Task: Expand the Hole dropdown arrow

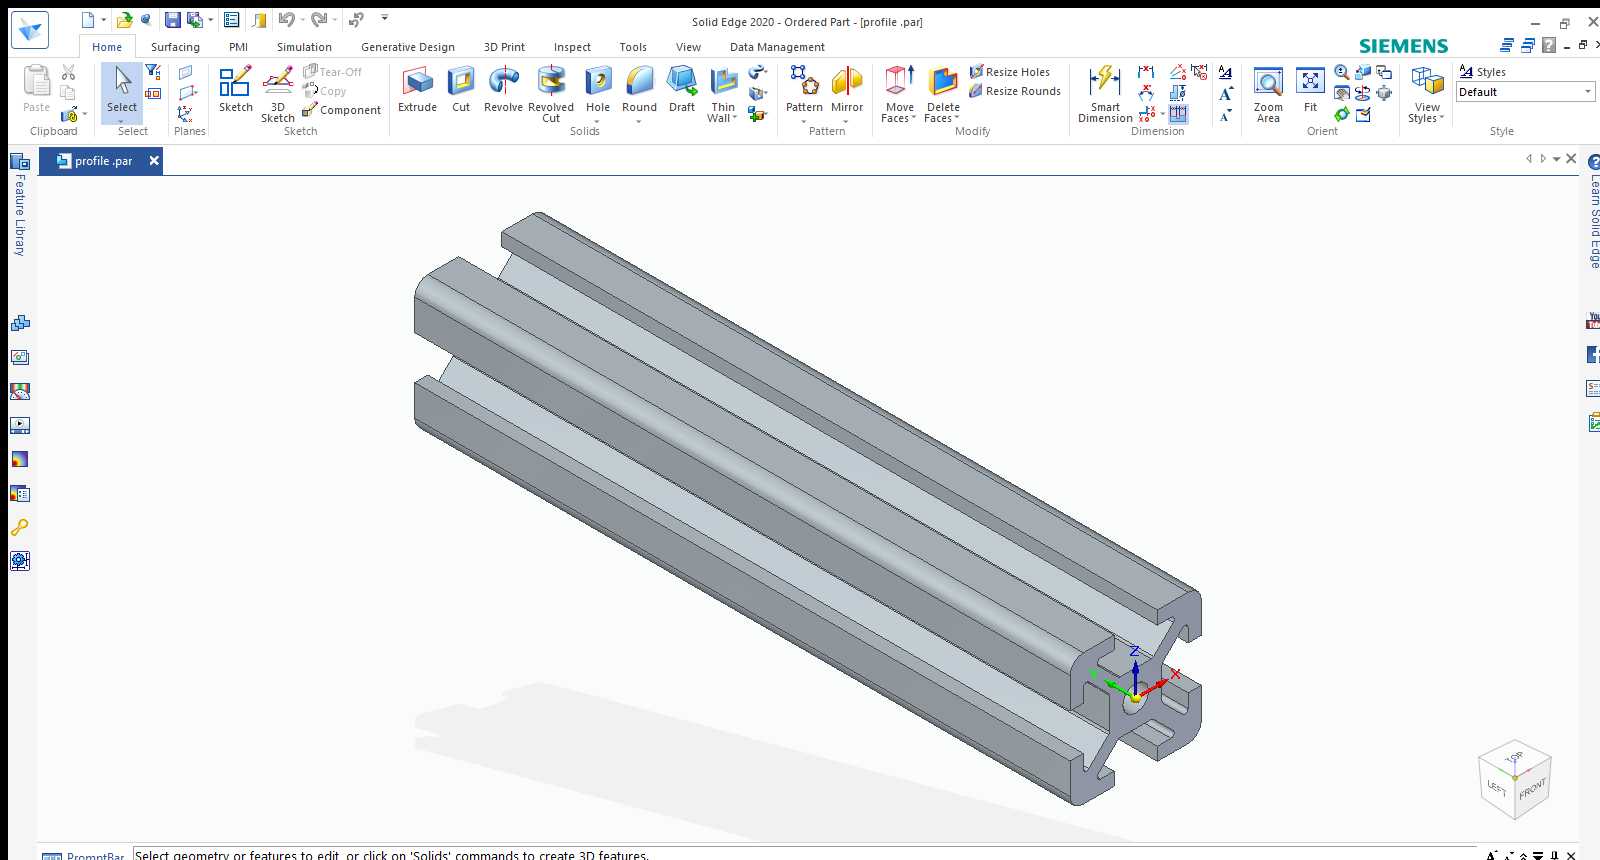Action: 597,122
